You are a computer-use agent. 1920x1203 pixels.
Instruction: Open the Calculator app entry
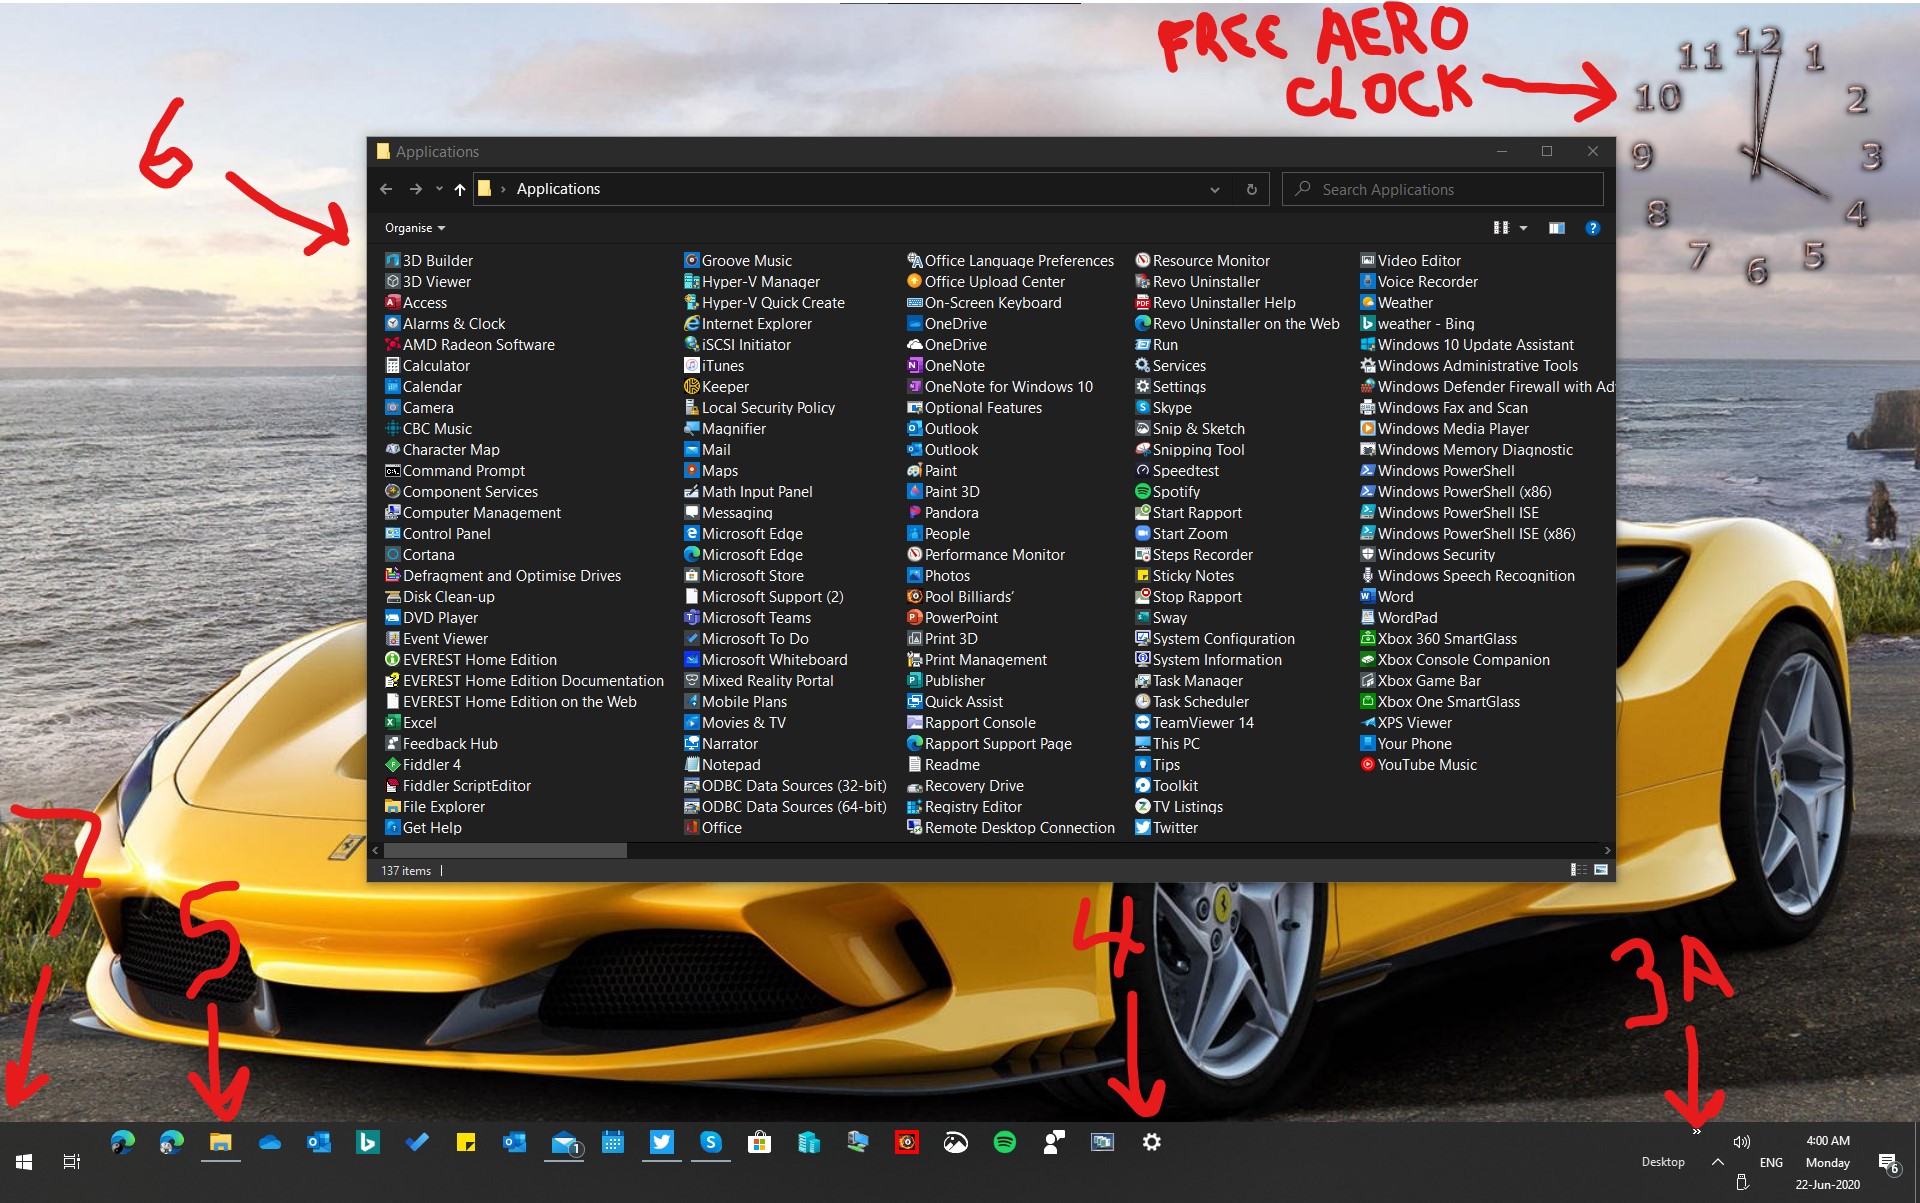(427, 365)
